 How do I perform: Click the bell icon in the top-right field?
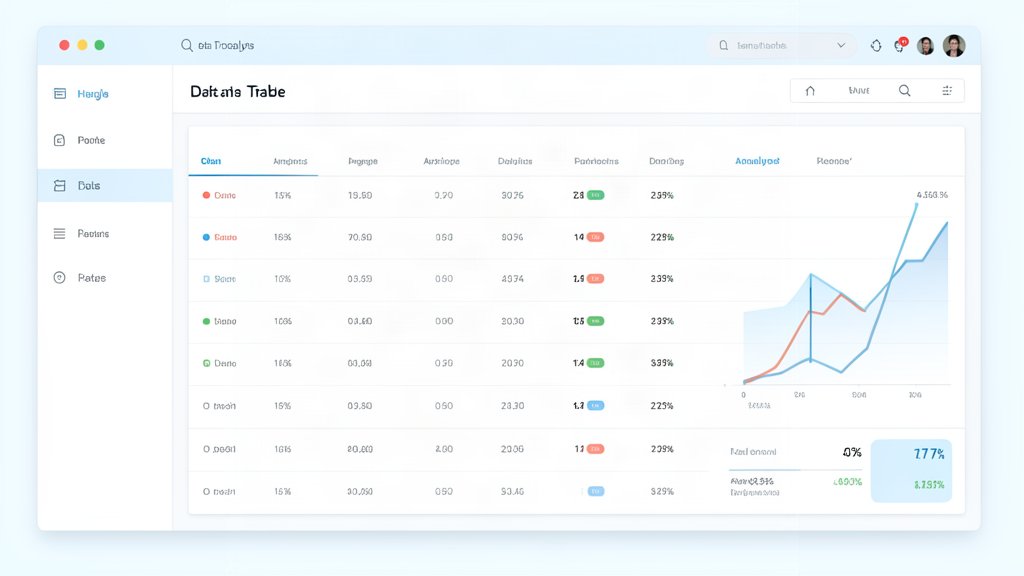click(724, 45)
